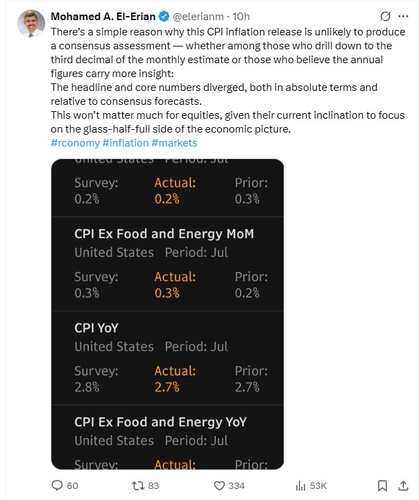The width and height of the screenshot is (419, 500).
Task: Click the 334 likes count
Action: (x=237, y=486)
